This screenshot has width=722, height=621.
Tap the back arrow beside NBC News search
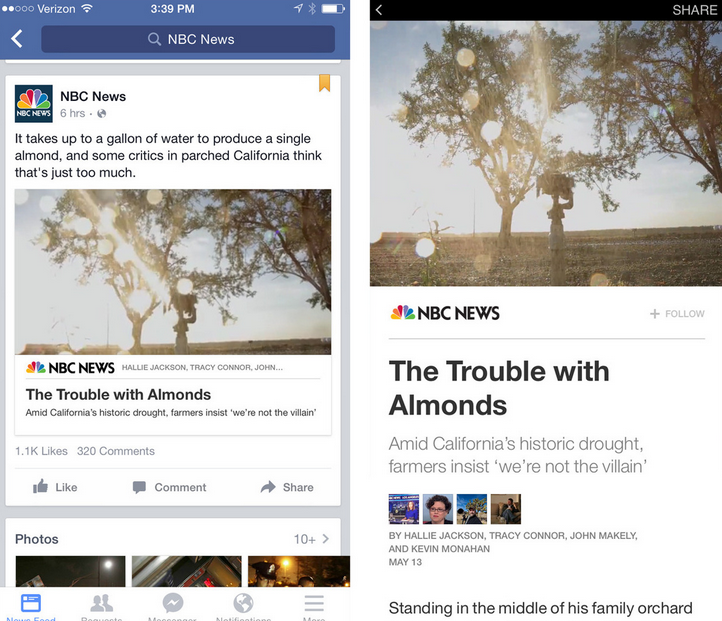[17, 39]
